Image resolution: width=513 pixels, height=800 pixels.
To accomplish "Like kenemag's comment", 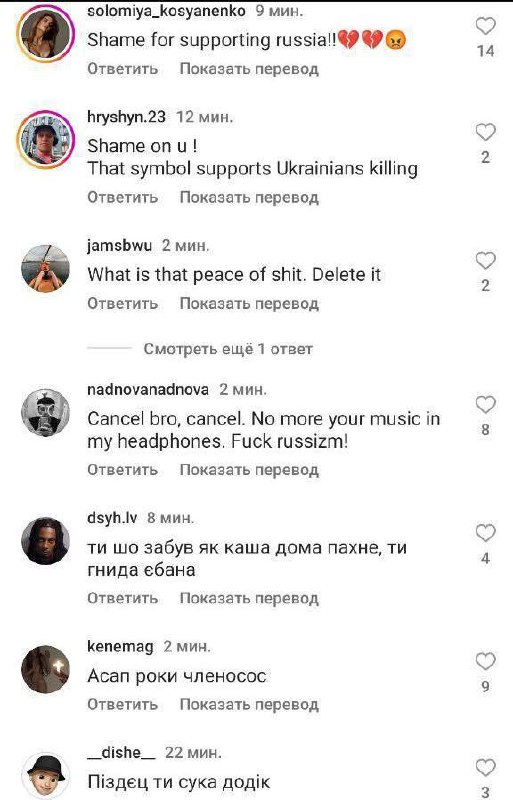I will [485, 662].
